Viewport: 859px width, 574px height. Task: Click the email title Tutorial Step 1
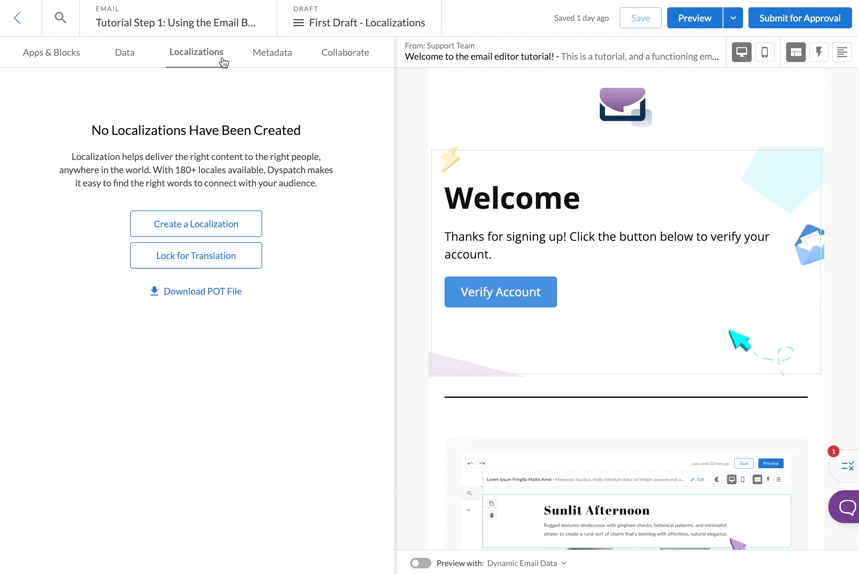pyautogui.click(x=176, y=23)
